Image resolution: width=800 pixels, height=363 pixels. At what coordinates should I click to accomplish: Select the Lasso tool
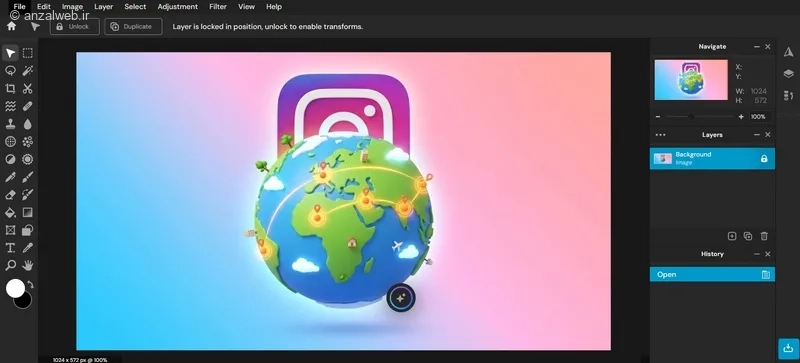coord(10,70)
